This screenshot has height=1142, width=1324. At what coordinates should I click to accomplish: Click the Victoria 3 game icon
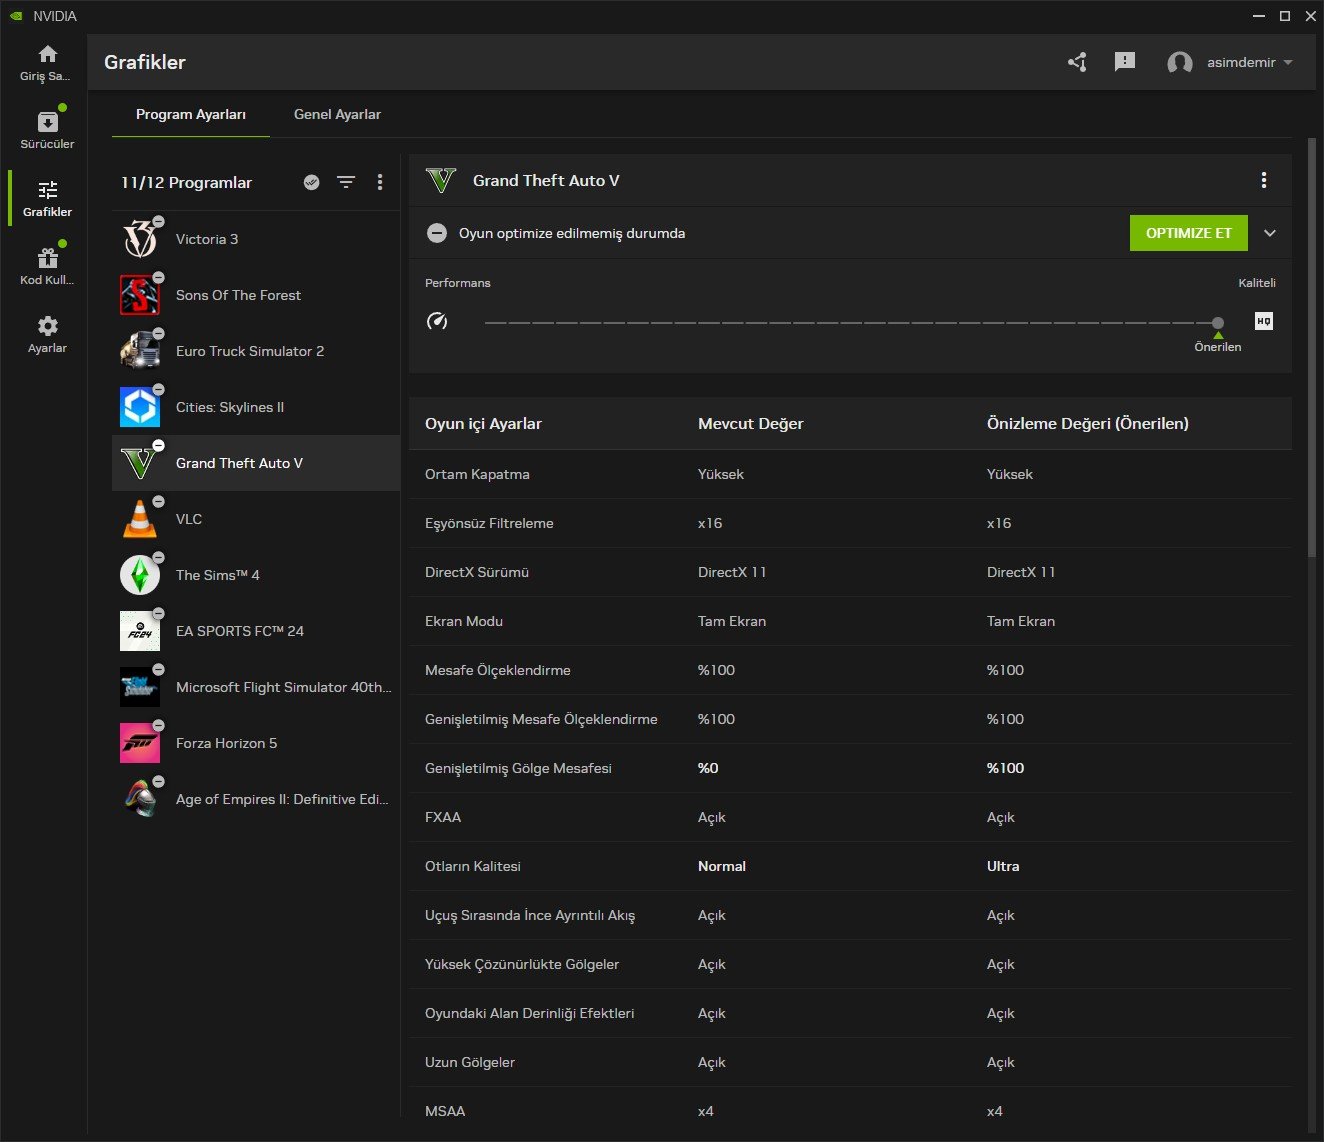click(x=139, y=239)
